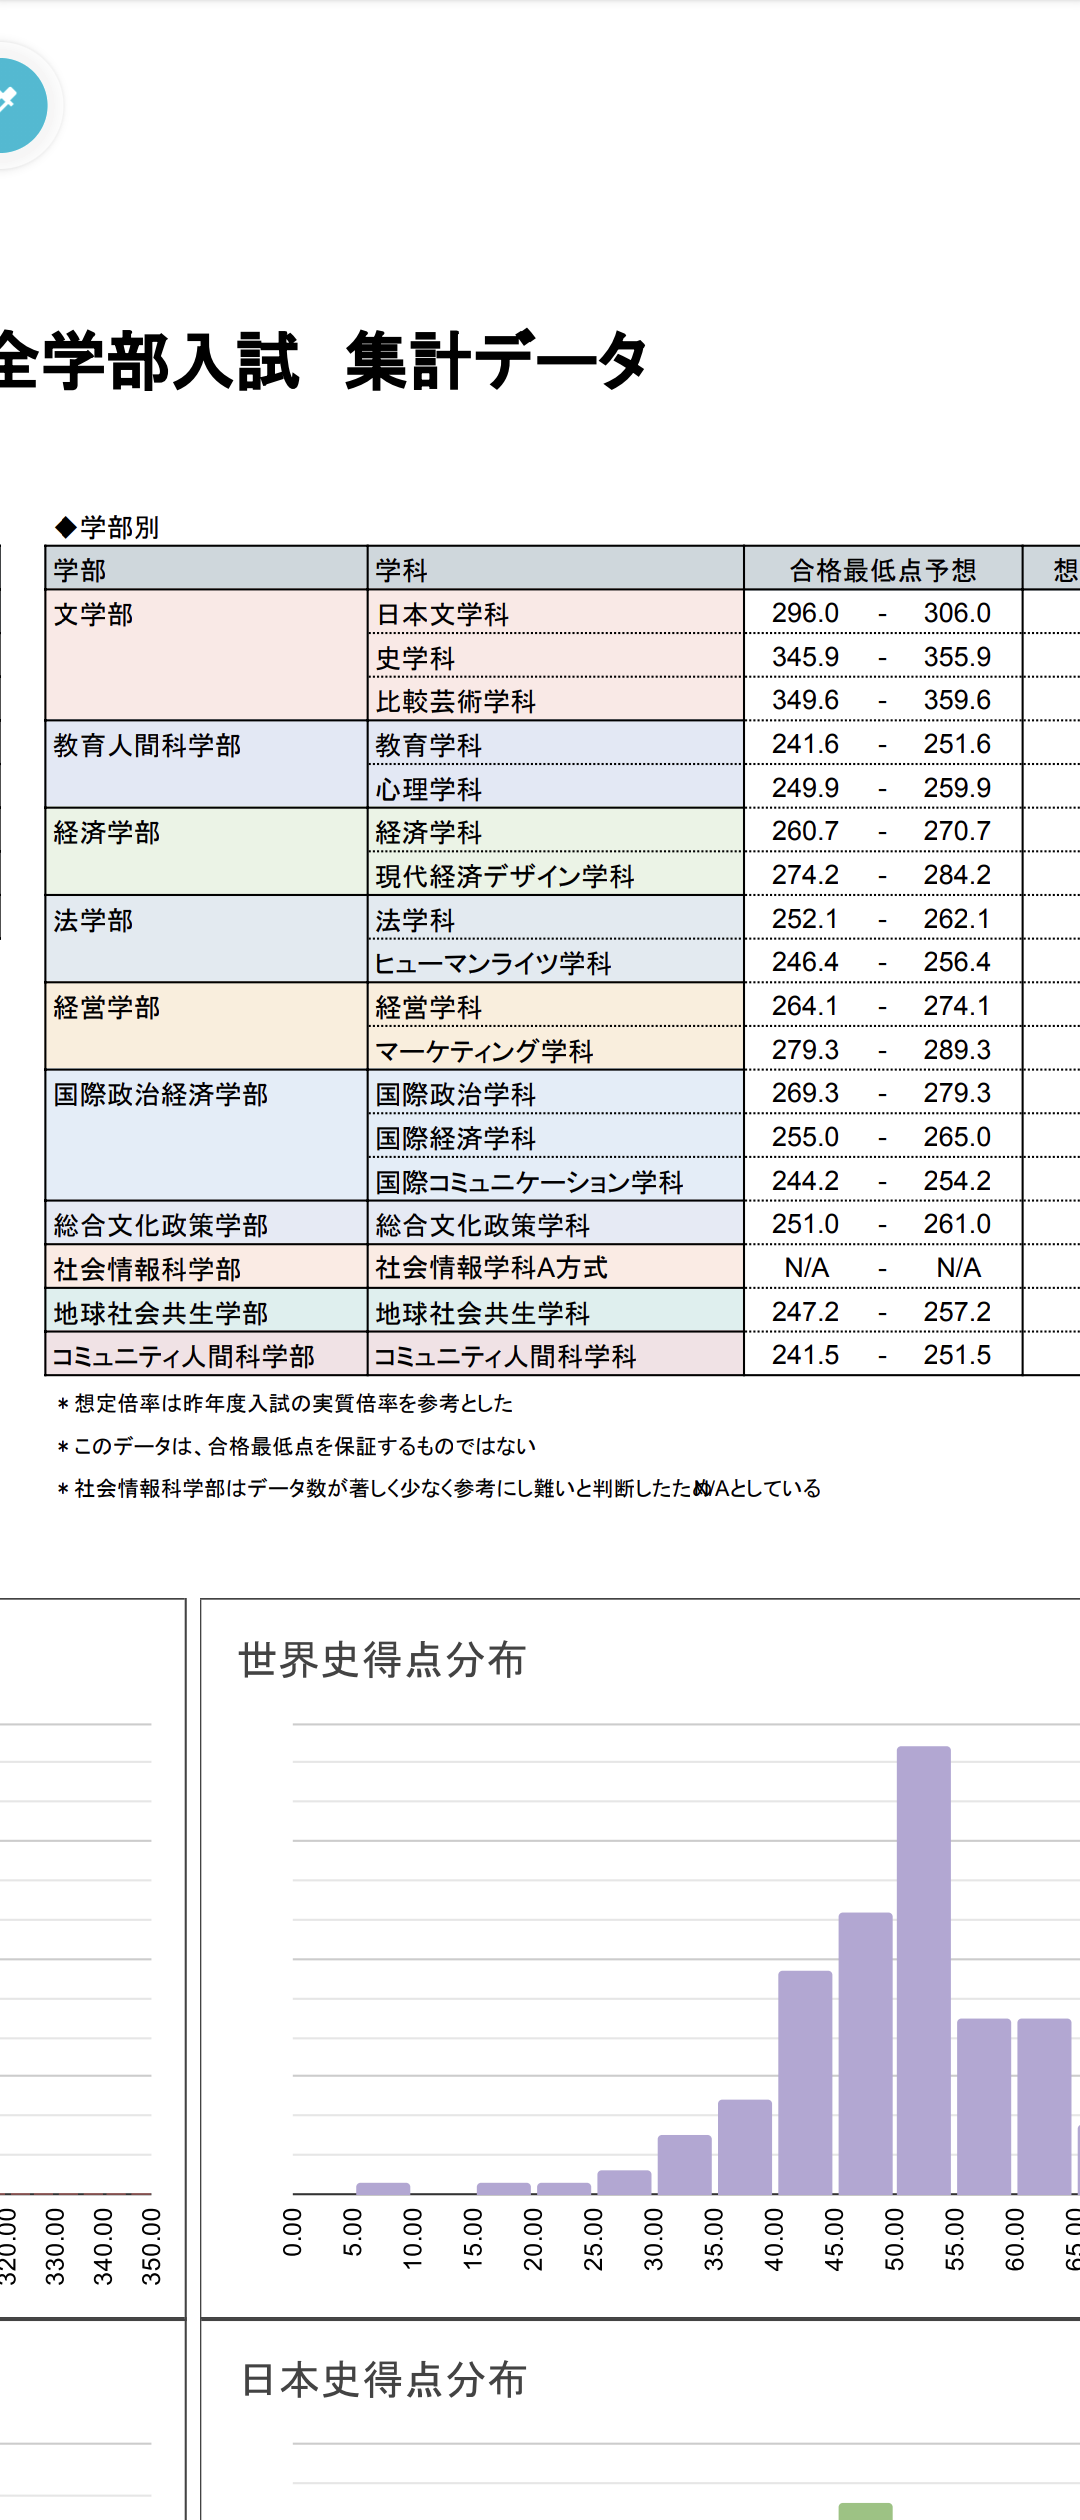Image resolution: width=1080 pixels, height=2520 pixels.
Task: Click the 全学部入試 集計データ page title
Action: point(322,362)
